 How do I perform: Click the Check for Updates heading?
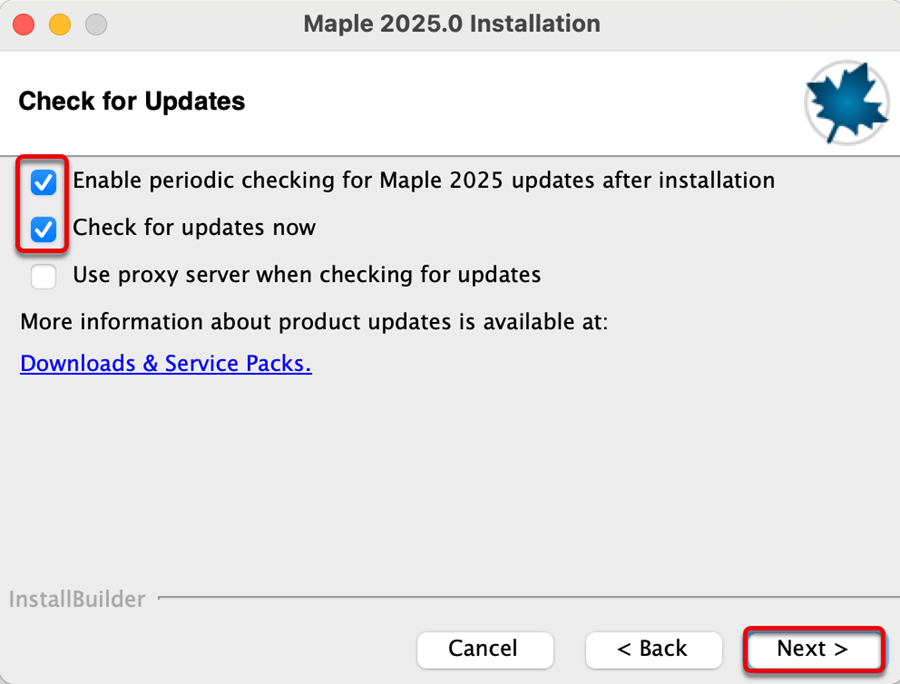(x=131, y=102)
